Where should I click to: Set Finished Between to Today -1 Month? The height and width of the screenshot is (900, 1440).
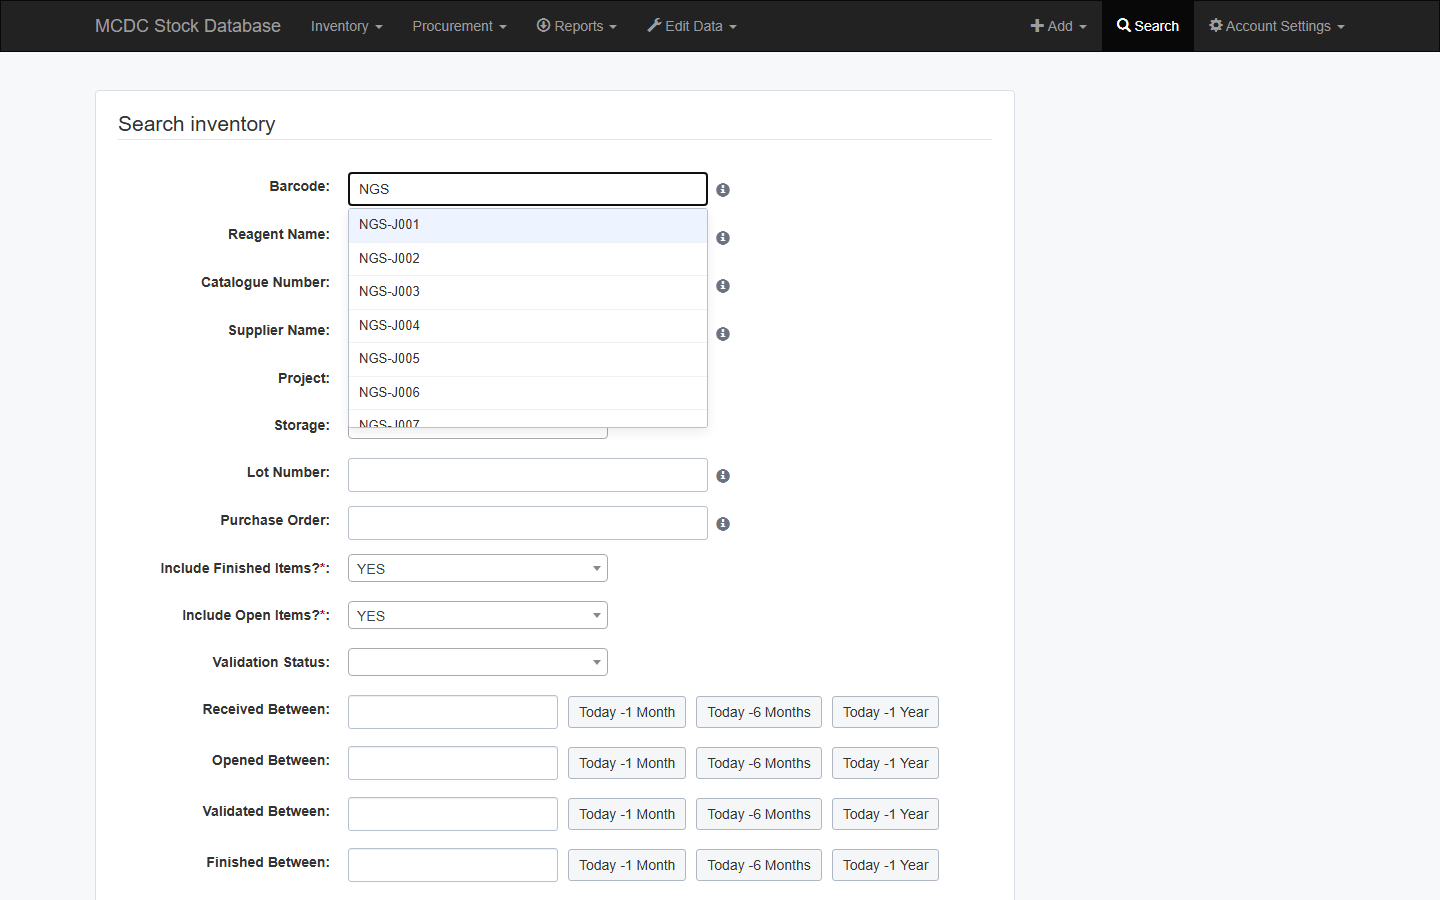click(627, 865)
